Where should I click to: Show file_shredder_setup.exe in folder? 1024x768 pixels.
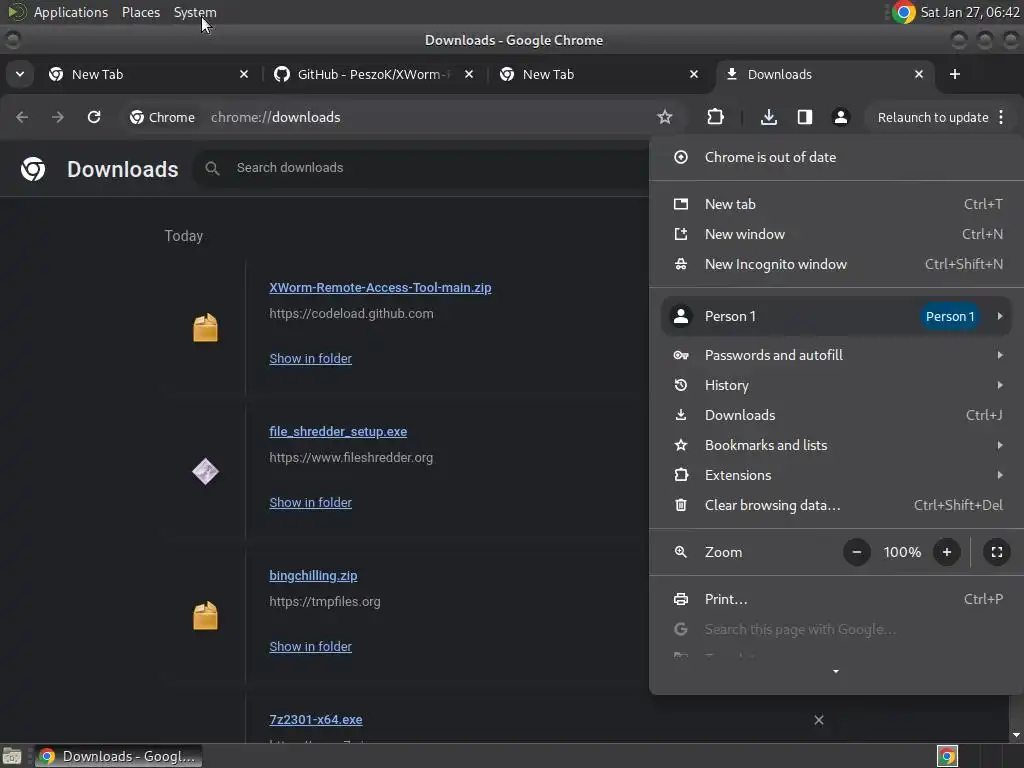click(311, 503)
